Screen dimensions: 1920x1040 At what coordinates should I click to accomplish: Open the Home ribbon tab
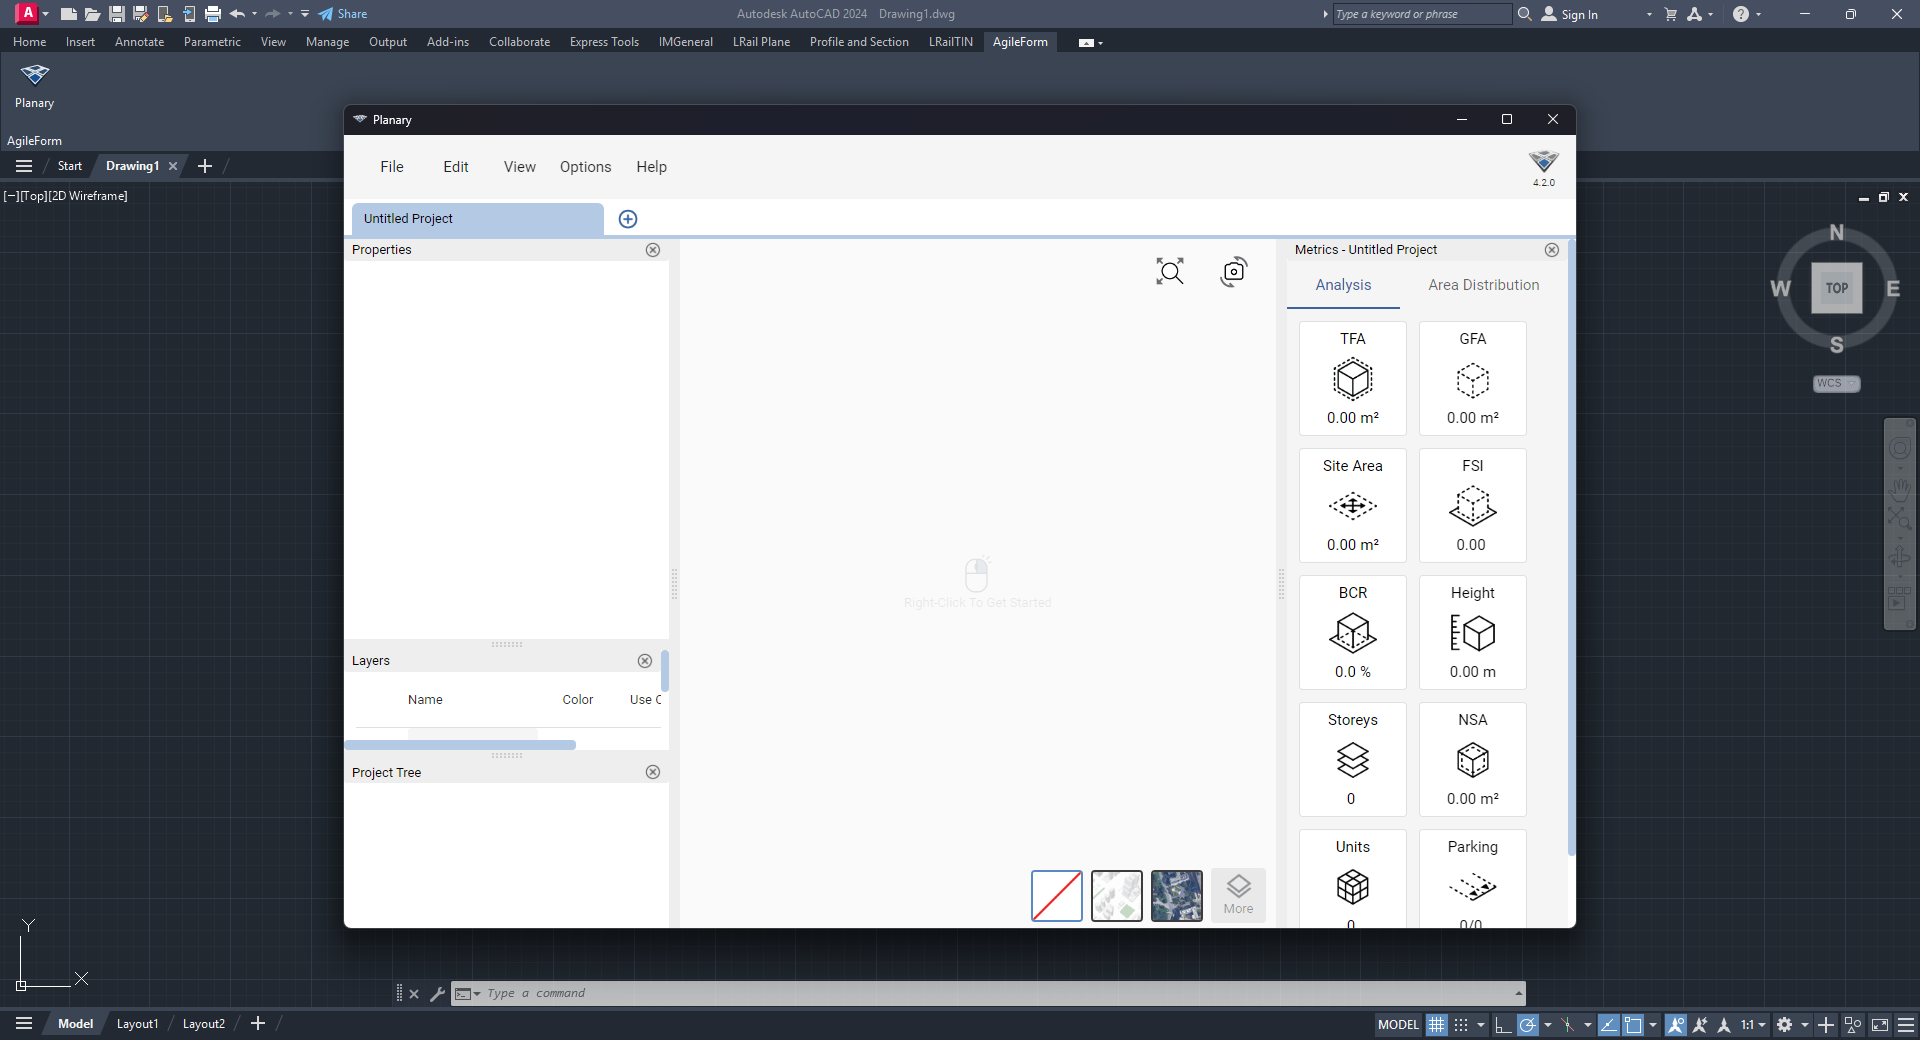[29, 42]
